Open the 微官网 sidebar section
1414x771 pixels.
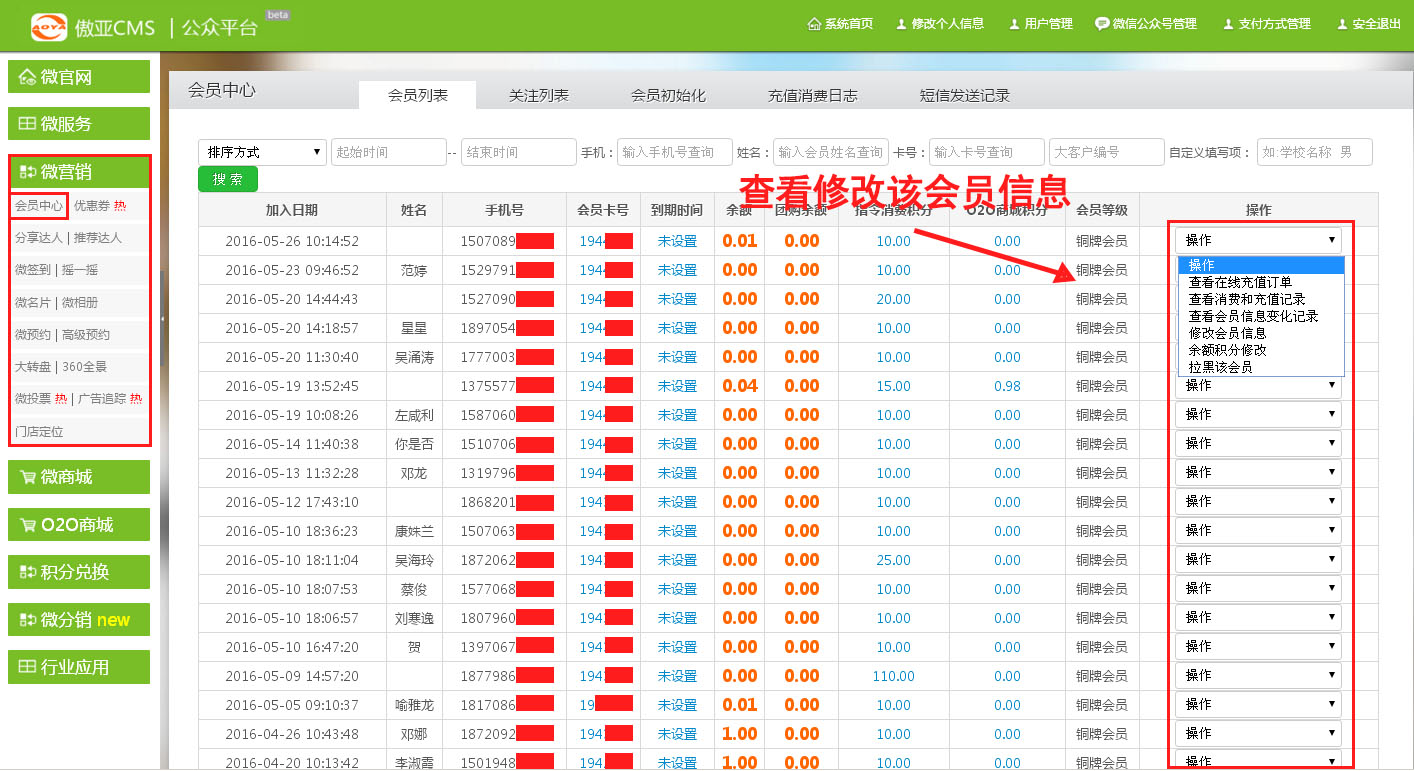click(79, 77)
